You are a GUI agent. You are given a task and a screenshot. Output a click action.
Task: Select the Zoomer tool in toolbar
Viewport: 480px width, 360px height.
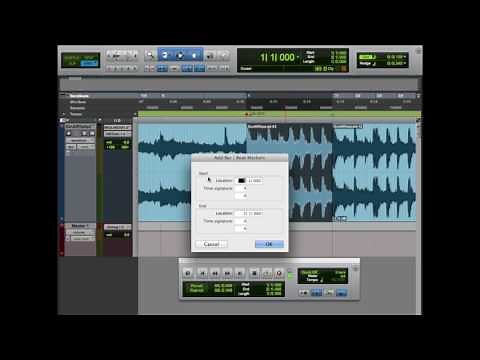pos(150,55)
